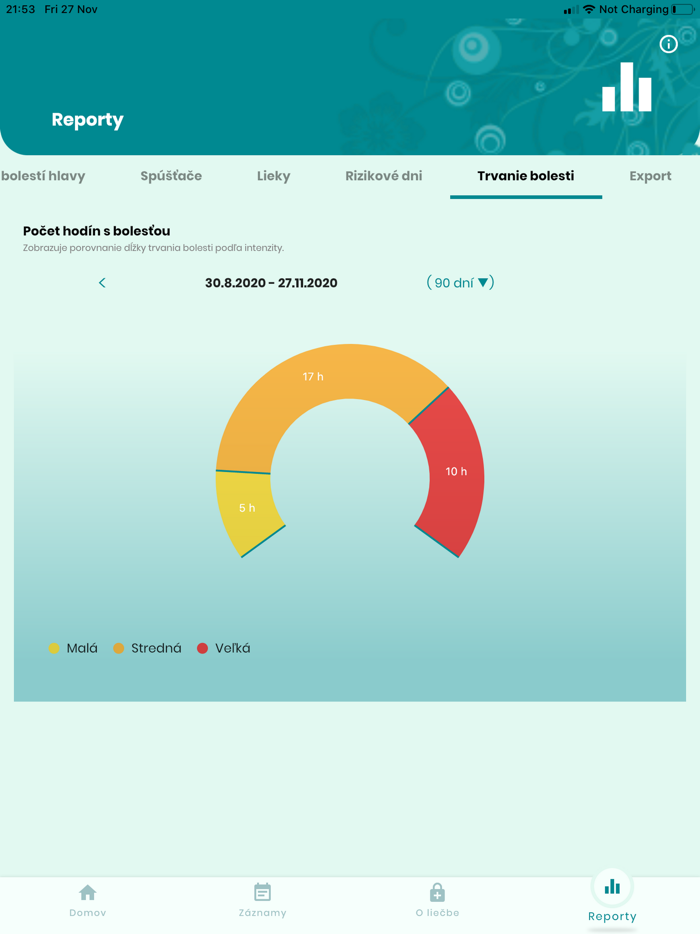Screen dimensions: 700x934
Task: Open the Lieky tab
Action: [273, 176]
